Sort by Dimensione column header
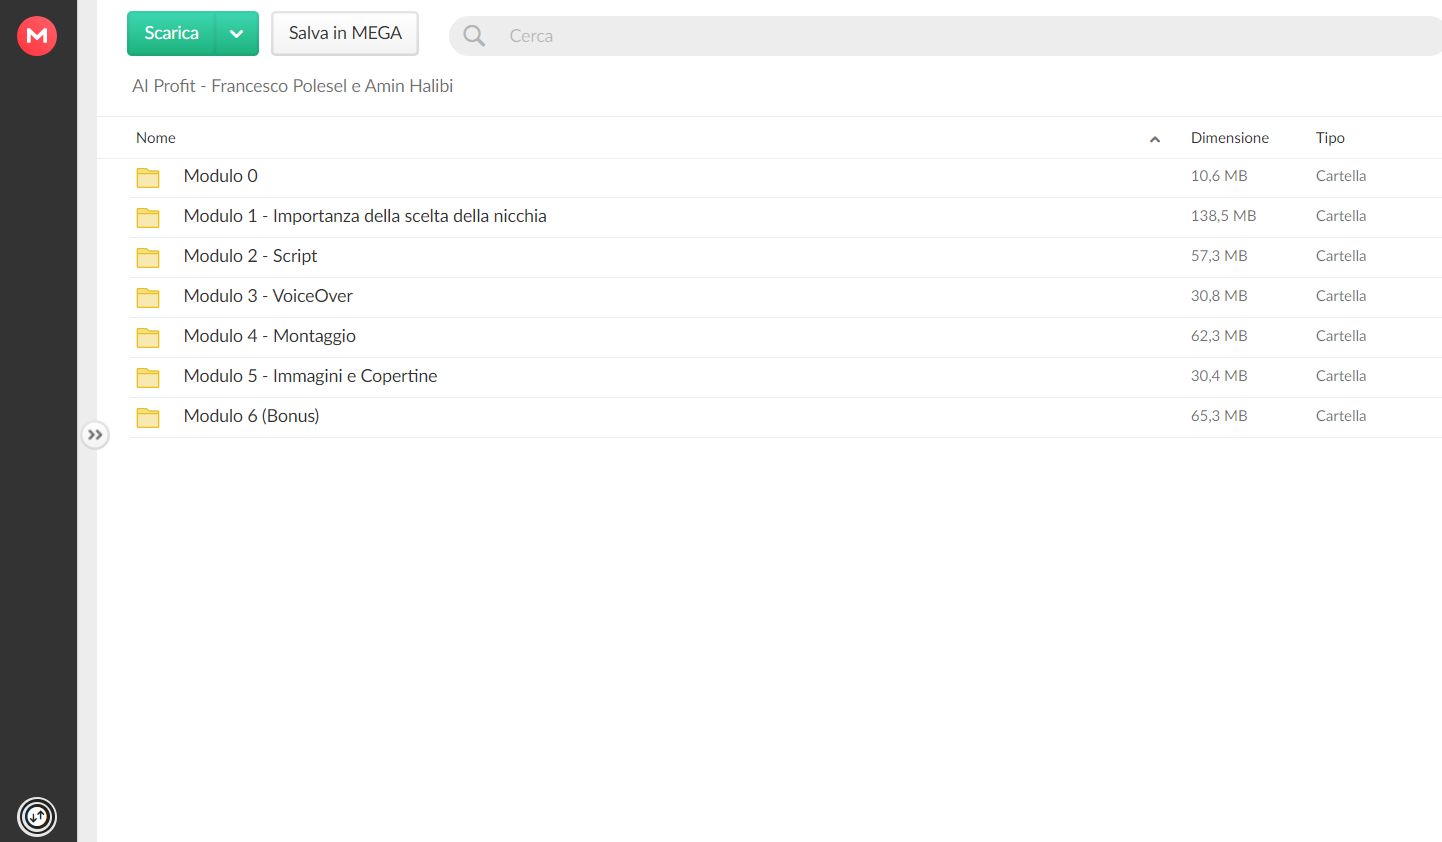 point(1230,138)
